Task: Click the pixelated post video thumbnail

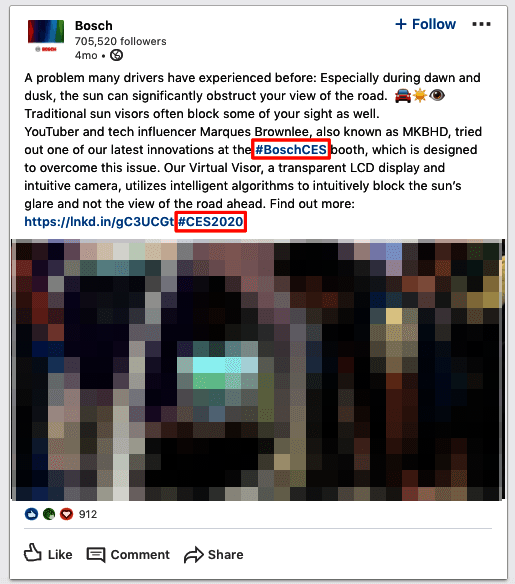Action: 257,370
